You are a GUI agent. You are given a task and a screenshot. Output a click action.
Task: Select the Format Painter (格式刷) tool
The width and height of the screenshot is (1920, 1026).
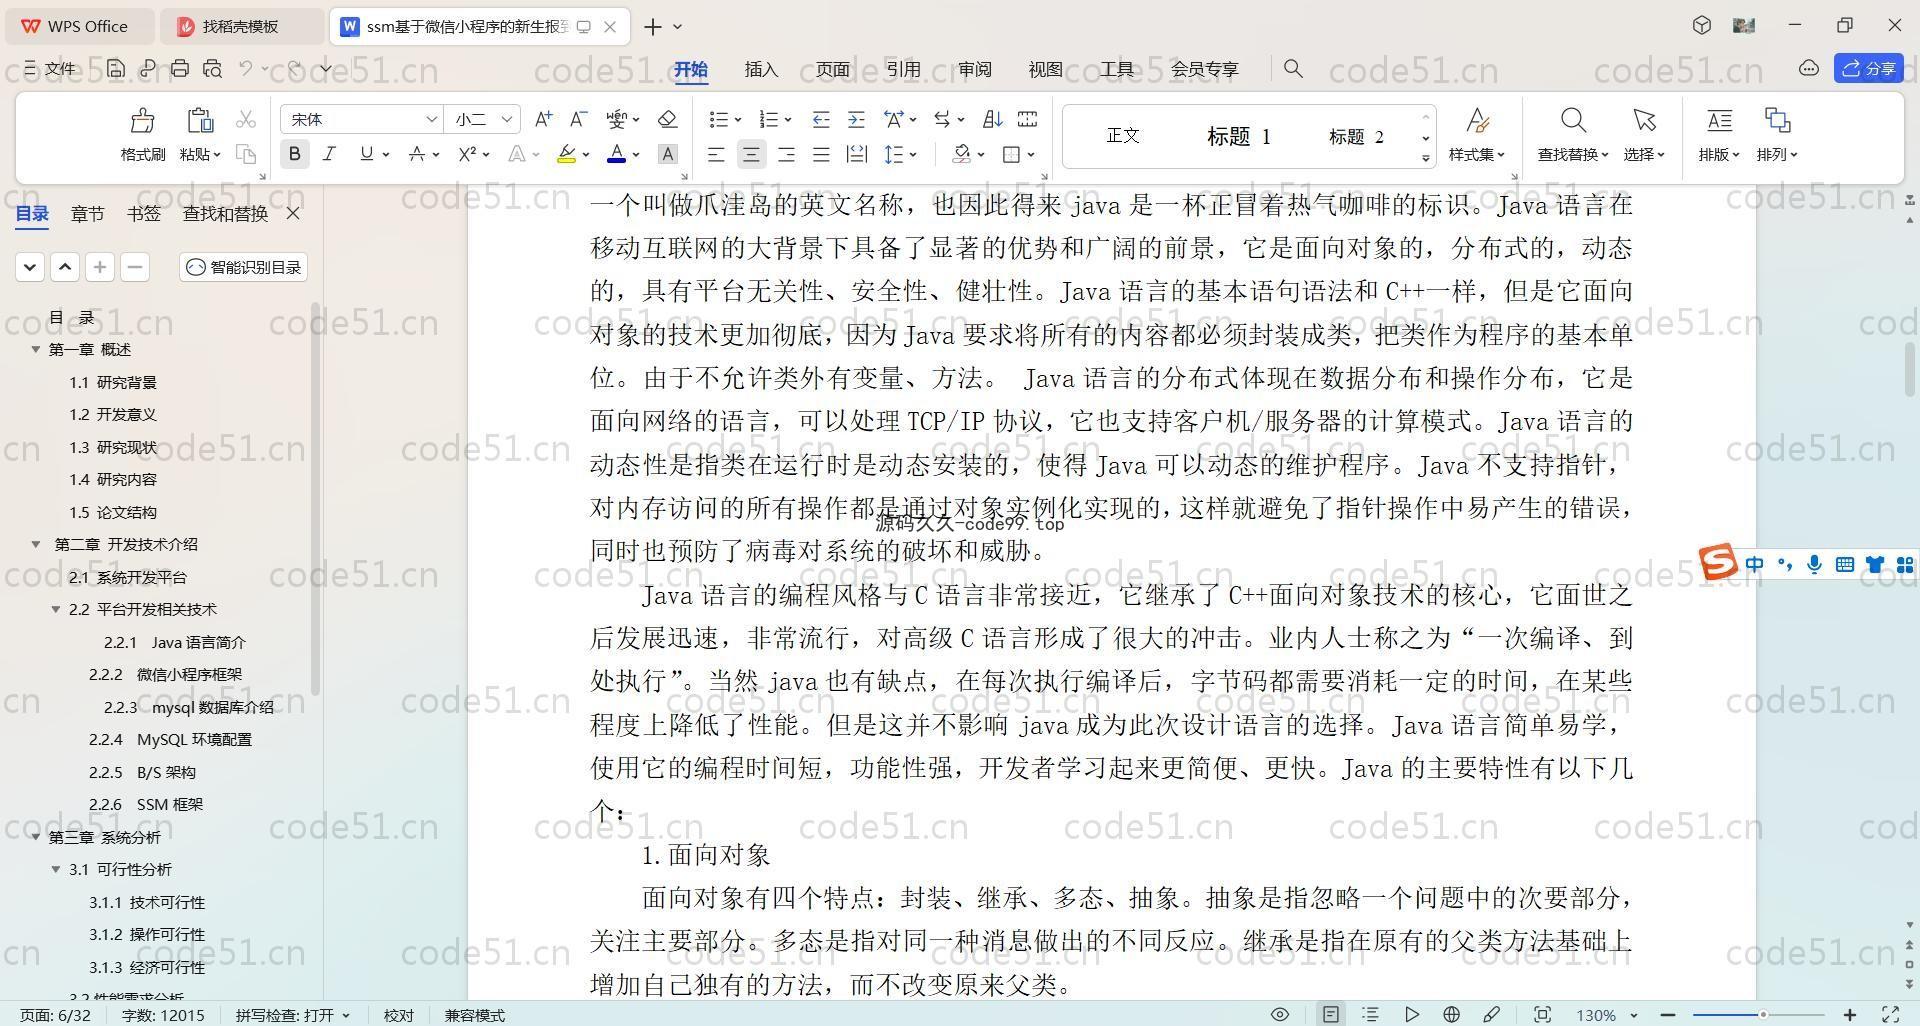tap(142, 134)
